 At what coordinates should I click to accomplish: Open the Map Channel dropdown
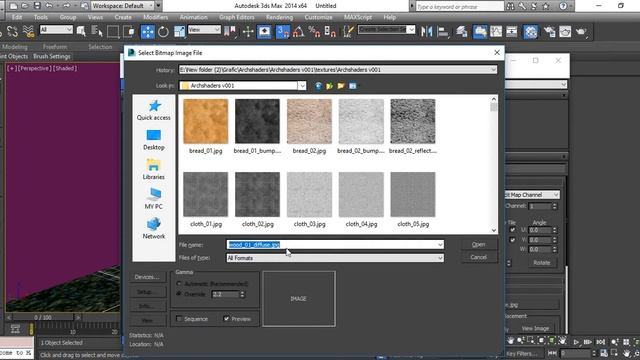pos(532,195)
